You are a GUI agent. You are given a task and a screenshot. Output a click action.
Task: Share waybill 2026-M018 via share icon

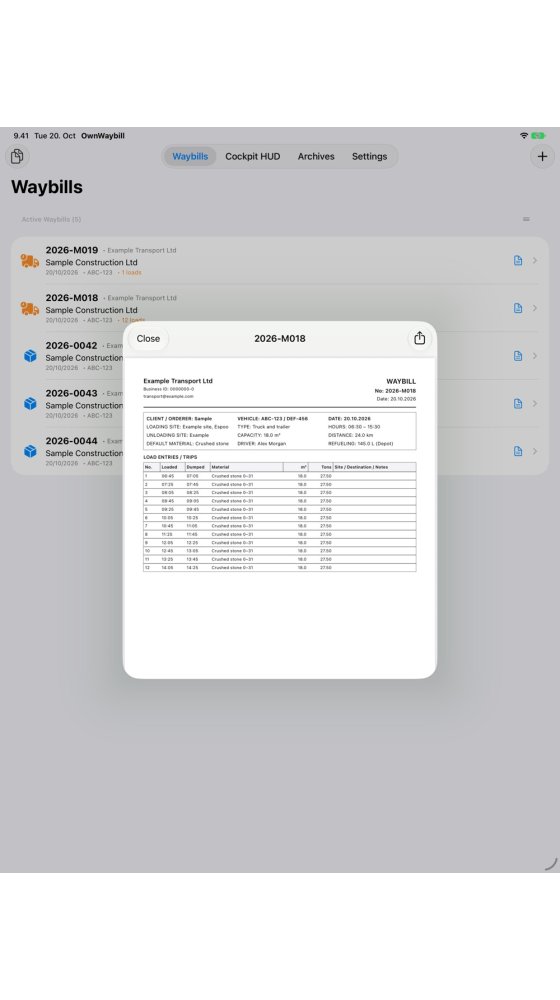pyautogui.click(x=419, y=339)
